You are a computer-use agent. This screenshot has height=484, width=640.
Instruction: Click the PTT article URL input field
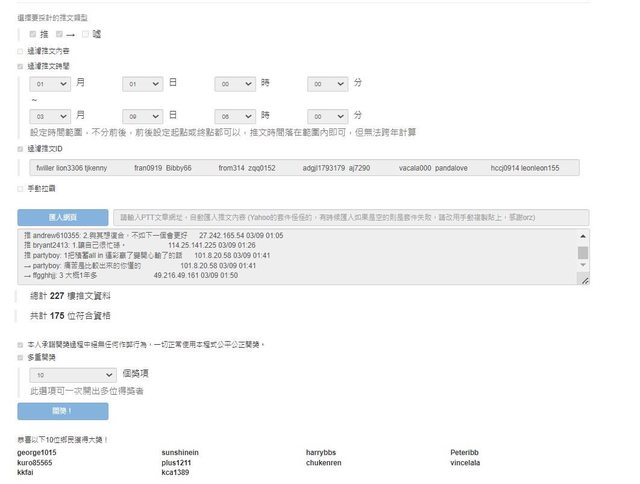coord(351,217)
